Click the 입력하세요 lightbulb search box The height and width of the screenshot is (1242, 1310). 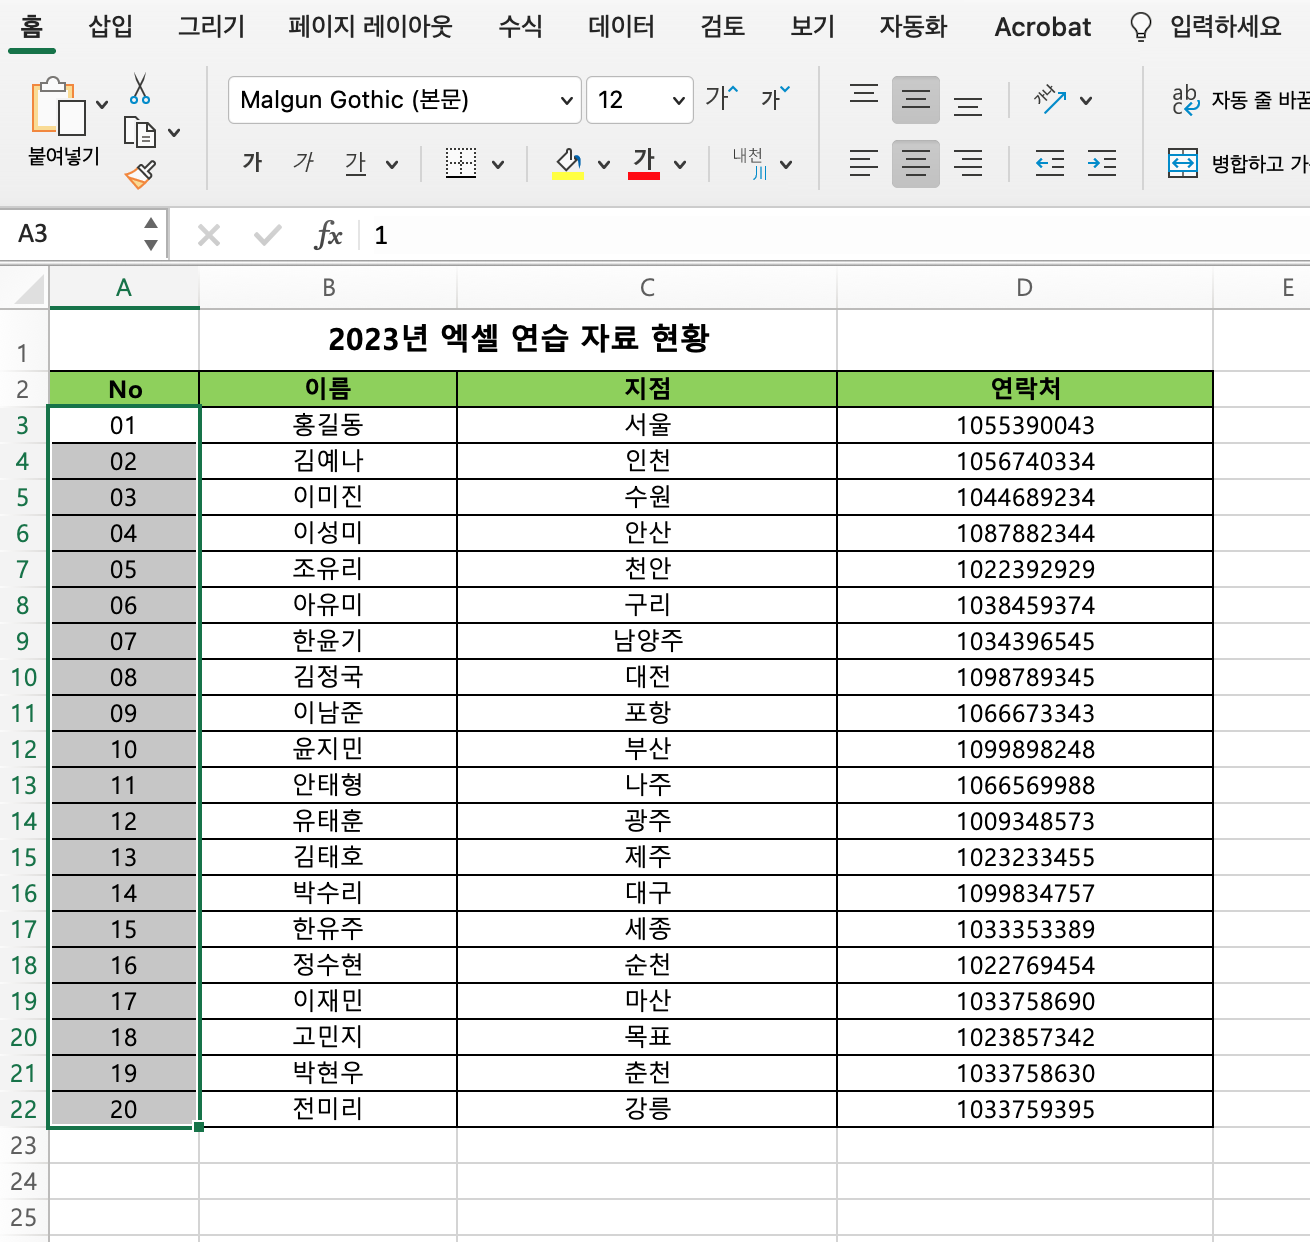click(x=1206, y=27)
